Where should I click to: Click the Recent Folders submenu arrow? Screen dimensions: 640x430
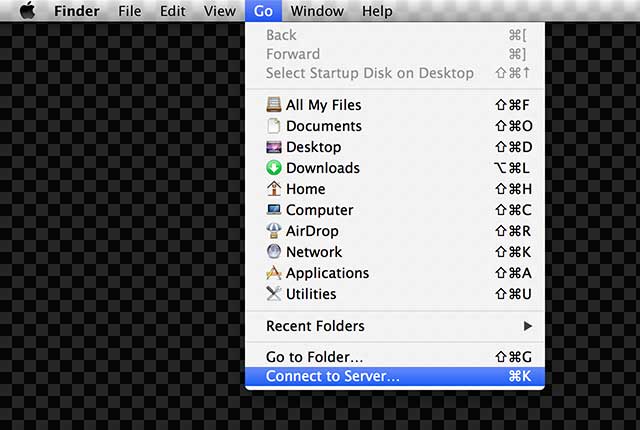(528, 326)
